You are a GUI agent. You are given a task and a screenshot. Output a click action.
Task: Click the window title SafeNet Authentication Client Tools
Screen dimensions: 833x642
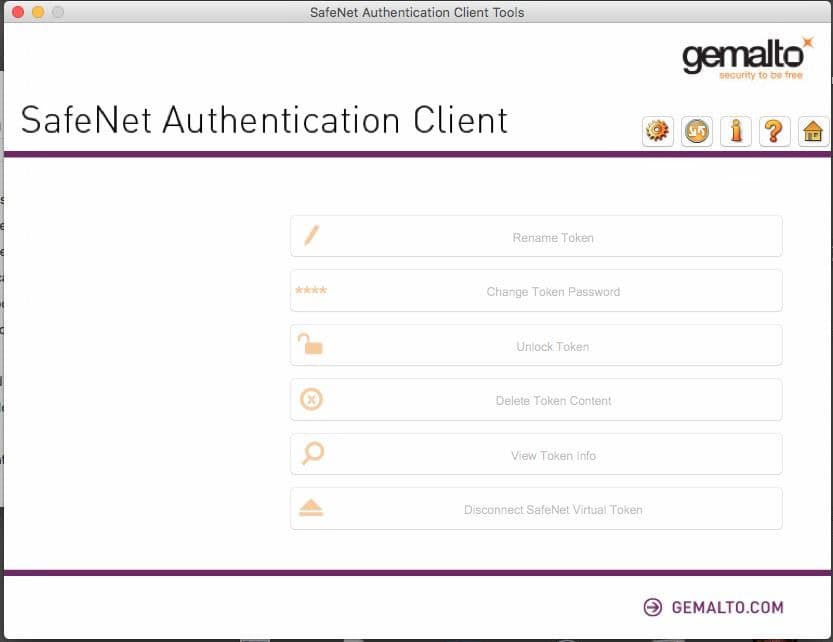(x=417, y=12)
